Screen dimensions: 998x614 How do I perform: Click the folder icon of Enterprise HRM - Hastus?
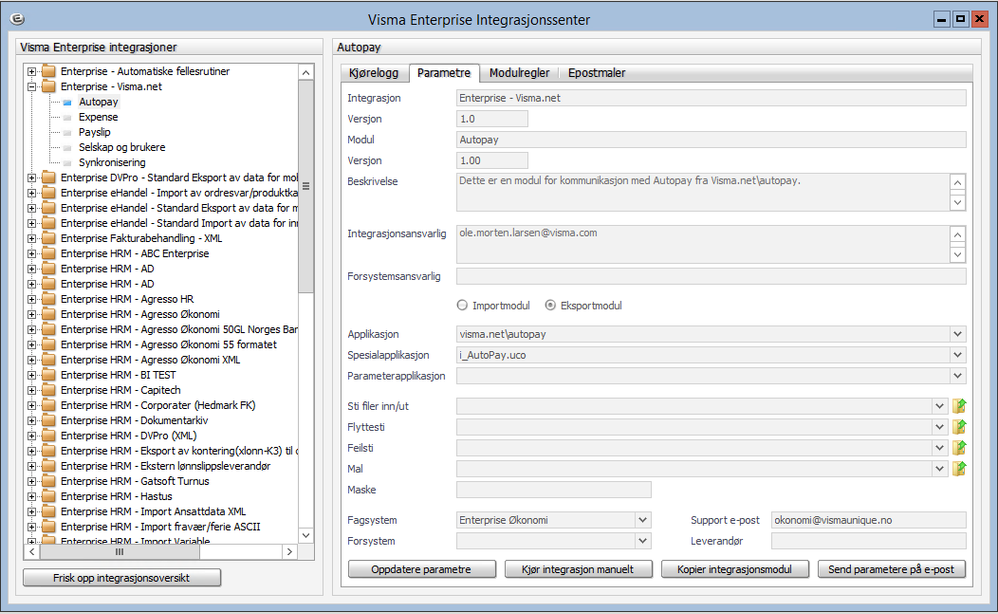[x=49, y=496]
